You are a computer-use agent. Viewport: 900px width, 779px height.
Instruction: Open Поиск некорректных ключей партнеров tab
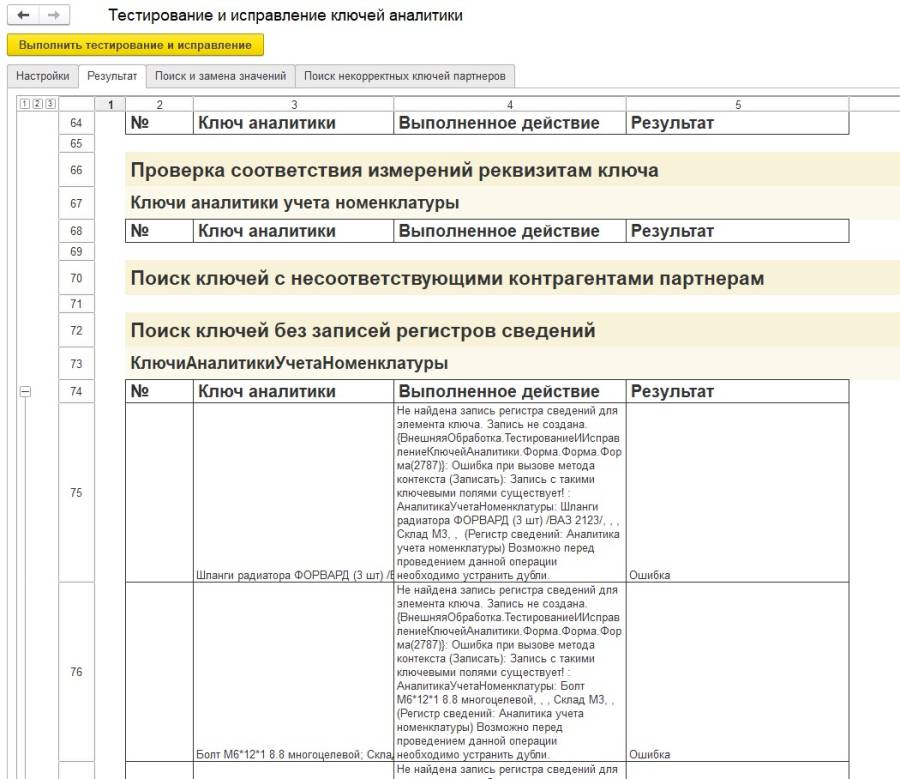(x=405, y=76)
